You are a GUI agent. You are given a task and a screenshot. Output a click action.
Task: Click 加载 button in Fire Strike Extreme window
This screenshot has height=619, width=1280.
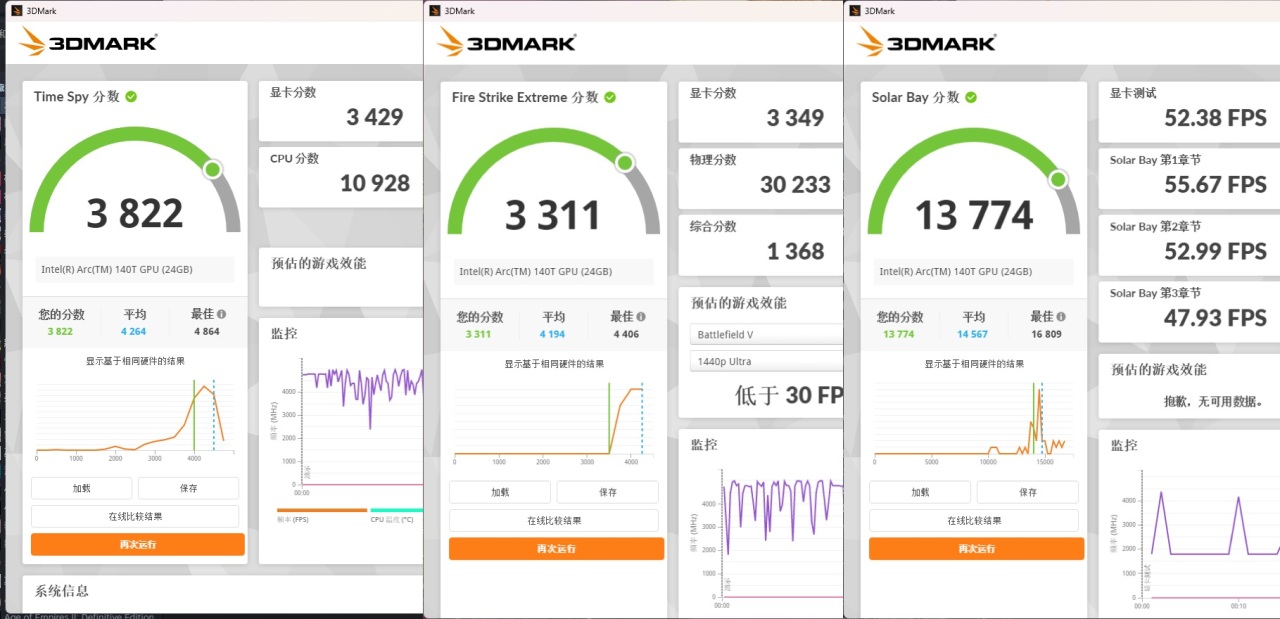tap(499, 492)
